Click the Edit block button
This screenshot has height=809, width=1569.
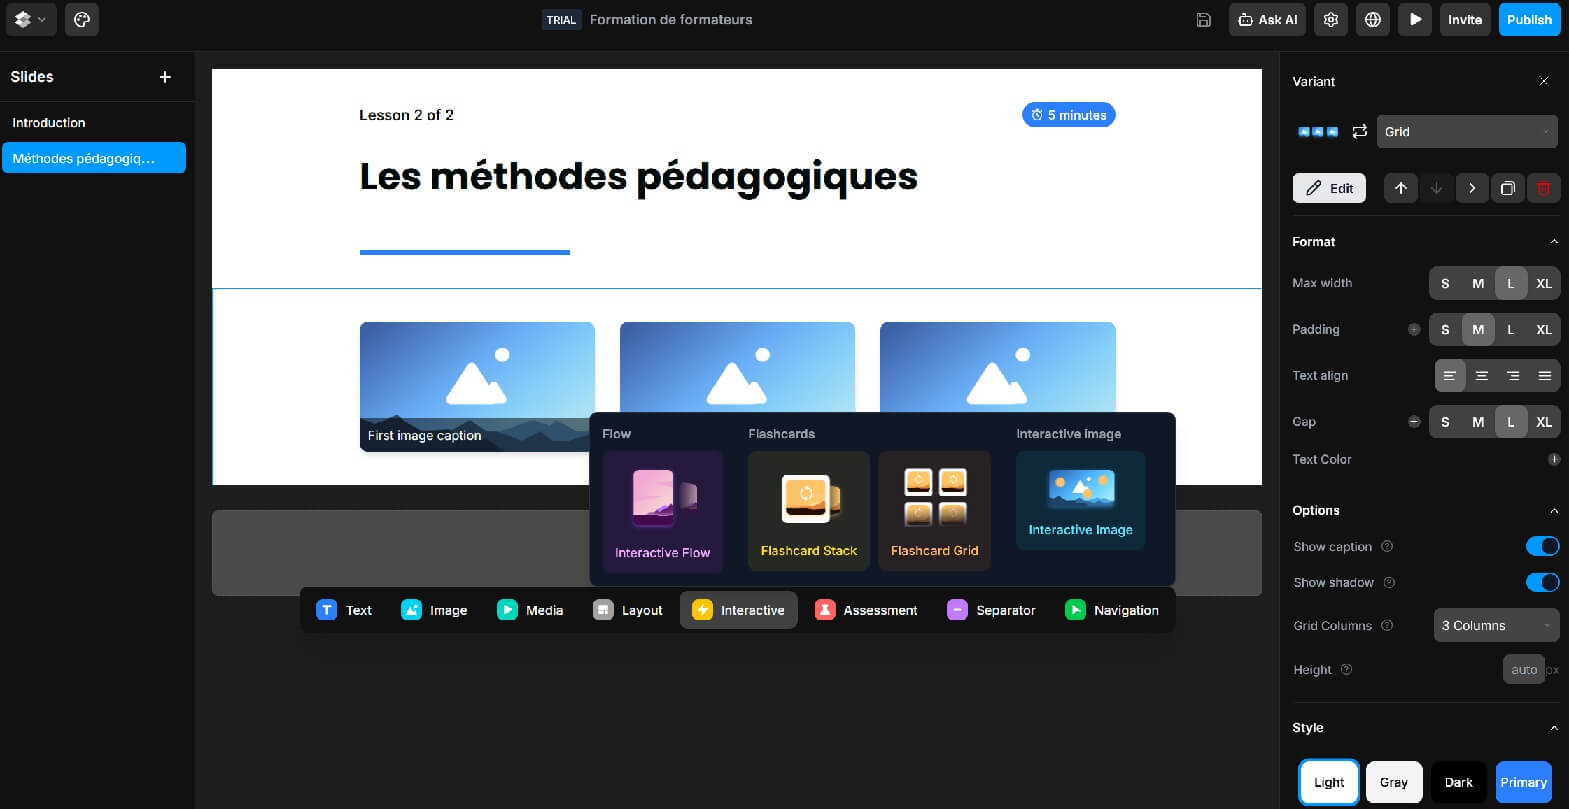click(x=1329, y=188)
